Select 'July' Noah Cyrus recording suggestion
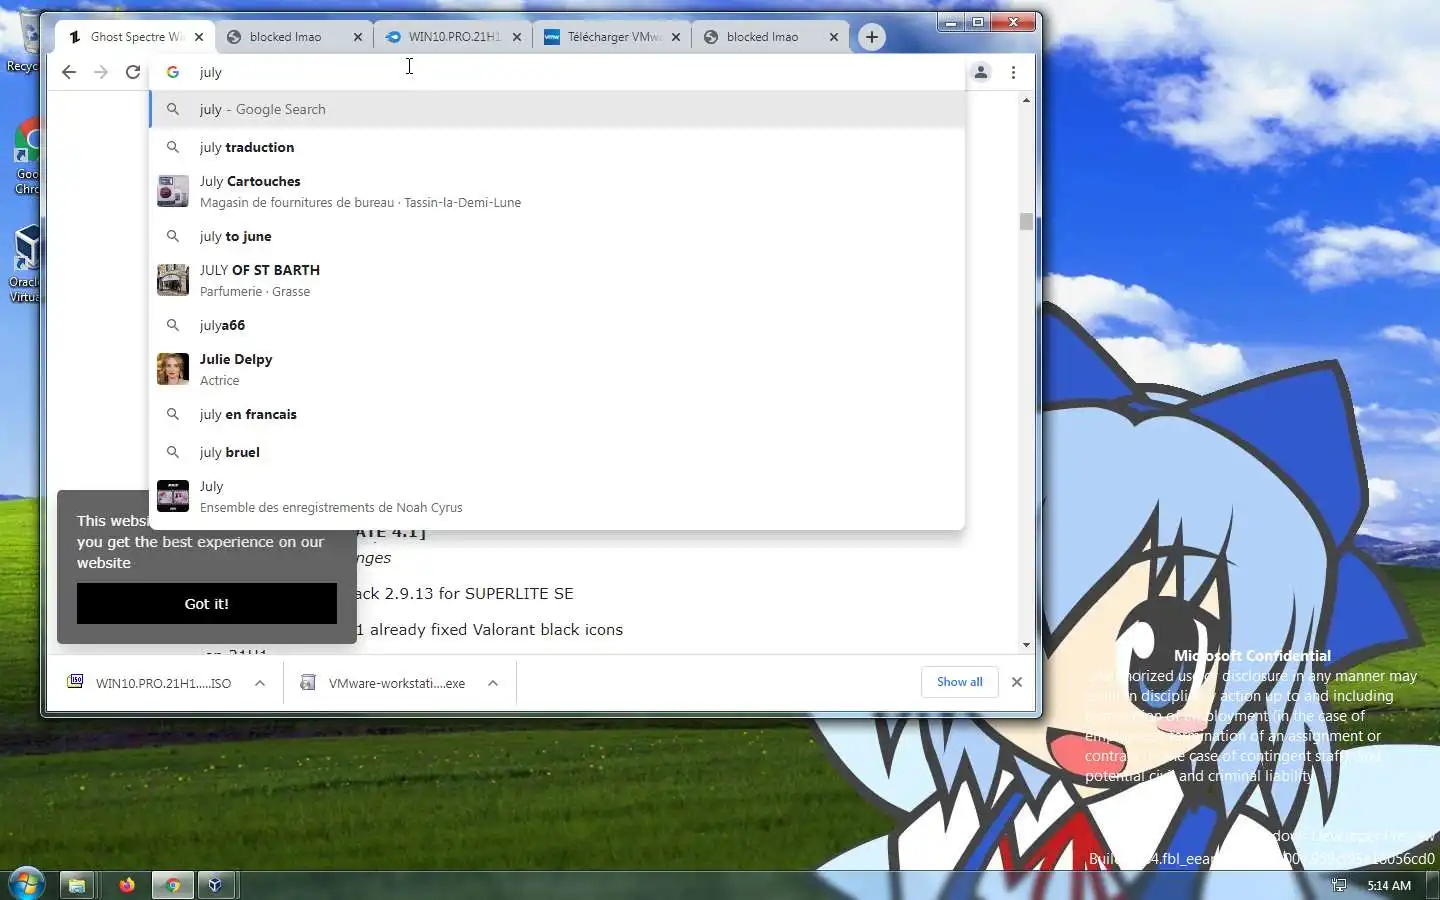This screenshot has height=900, width=1440. pyautogui.click(x=557, y=496)
